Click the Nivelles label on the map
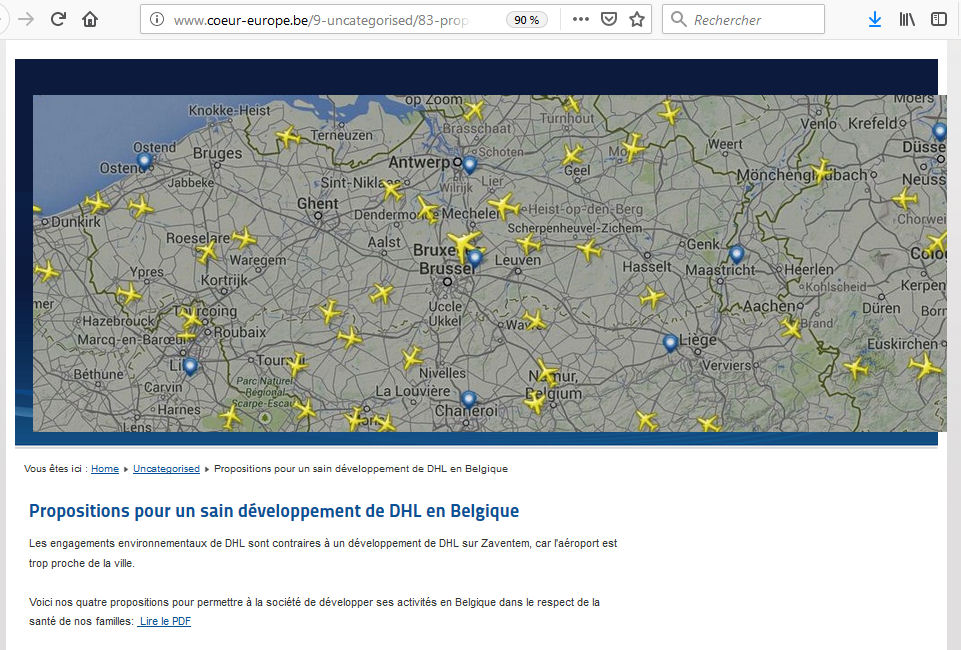The image size is (961, 650). tap(443, 373)
